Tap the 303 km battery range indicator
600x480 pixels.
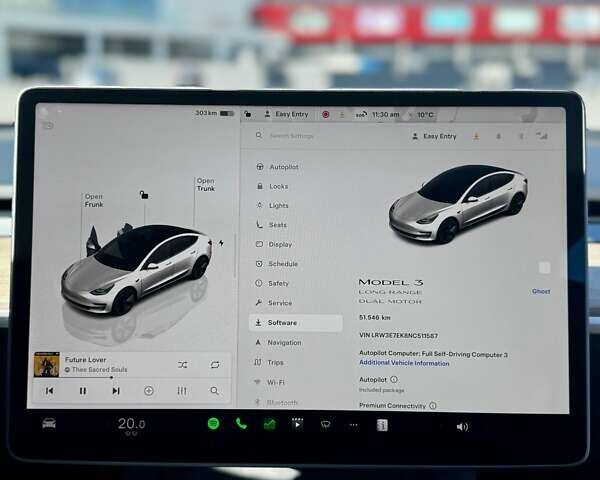[x=214, y=113]
